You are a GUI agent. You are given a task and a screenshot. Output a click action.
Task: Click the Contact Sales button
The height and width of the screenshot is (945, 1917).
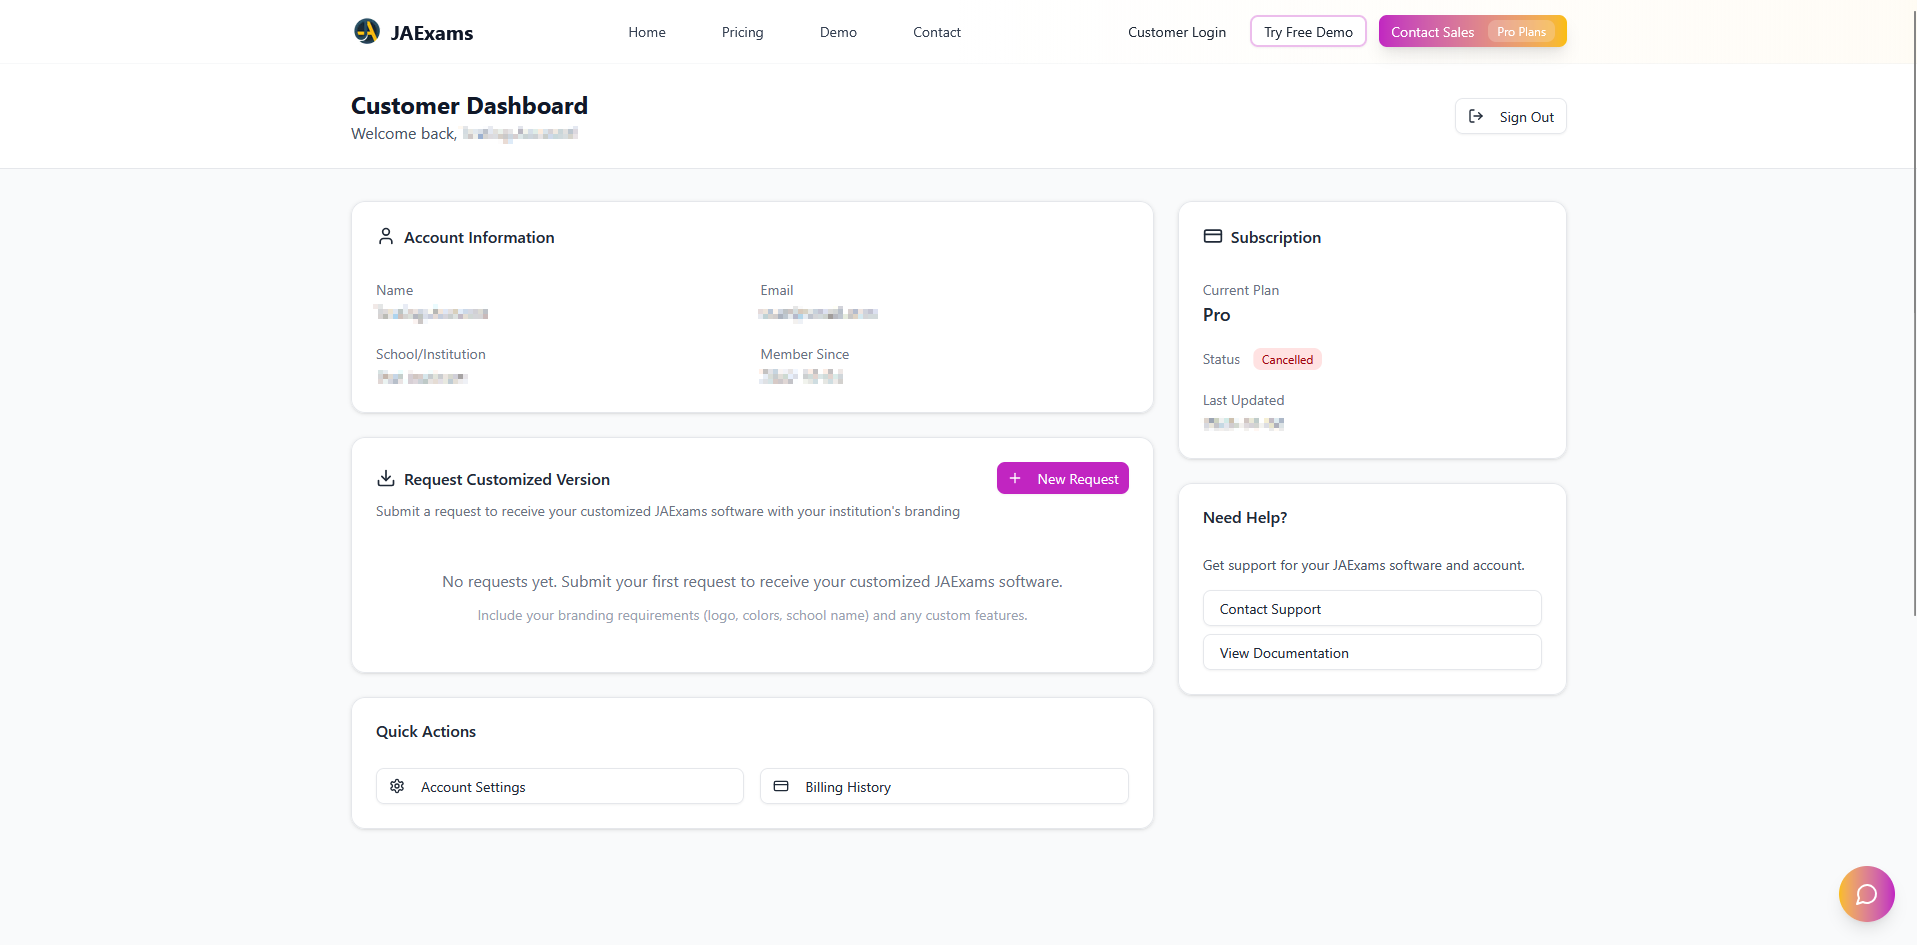[x=1432, y=32]
